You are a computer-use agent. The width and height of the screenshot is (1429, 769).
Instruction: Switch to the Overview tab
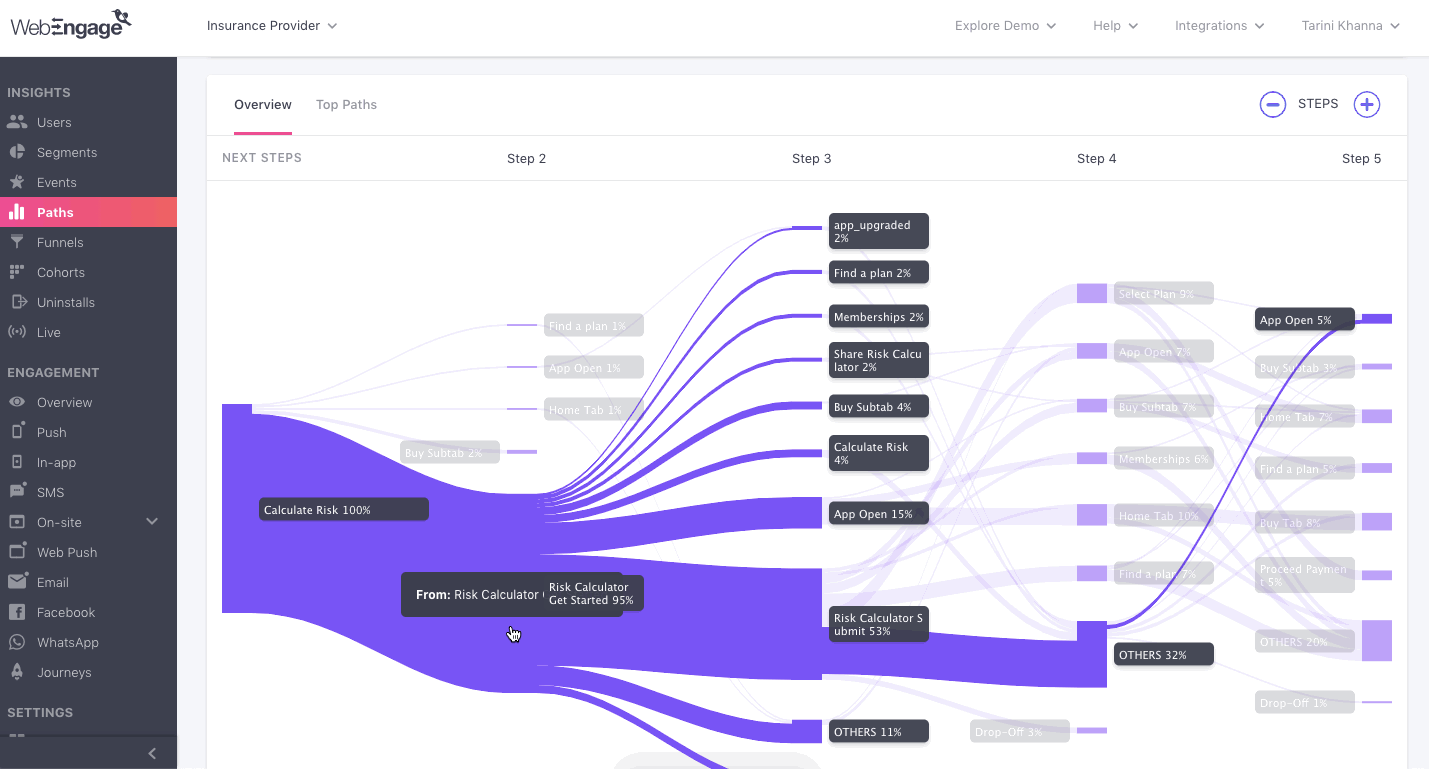tap(263, 104)
